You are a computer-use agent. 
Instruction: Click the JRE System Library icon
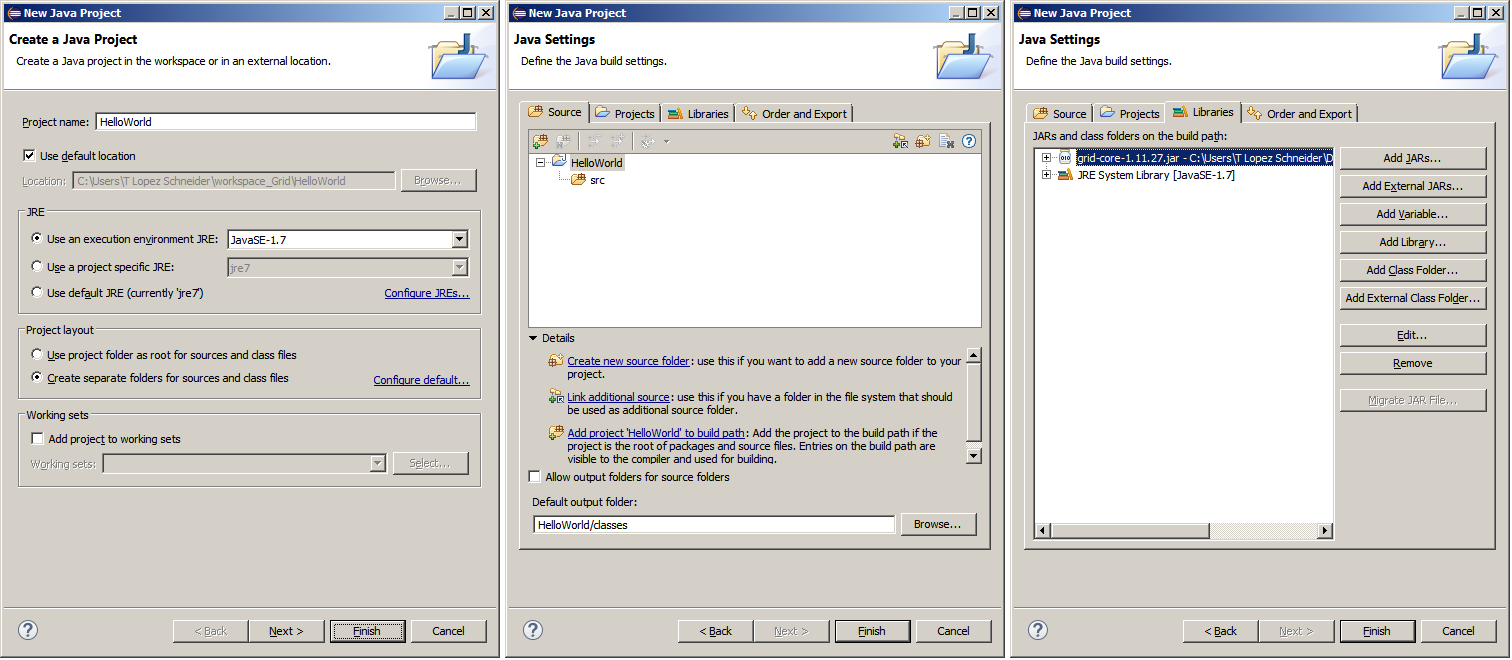[x=1065, y=175]
